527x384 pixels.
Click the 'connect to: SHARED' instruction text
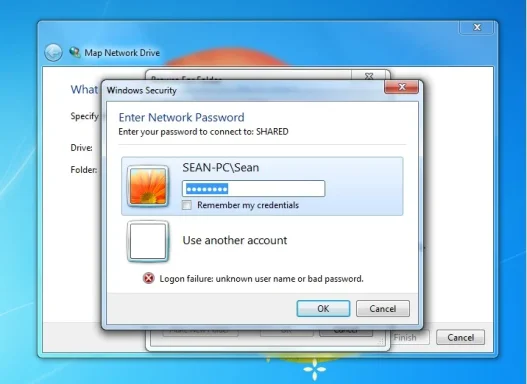click(203, 132)
